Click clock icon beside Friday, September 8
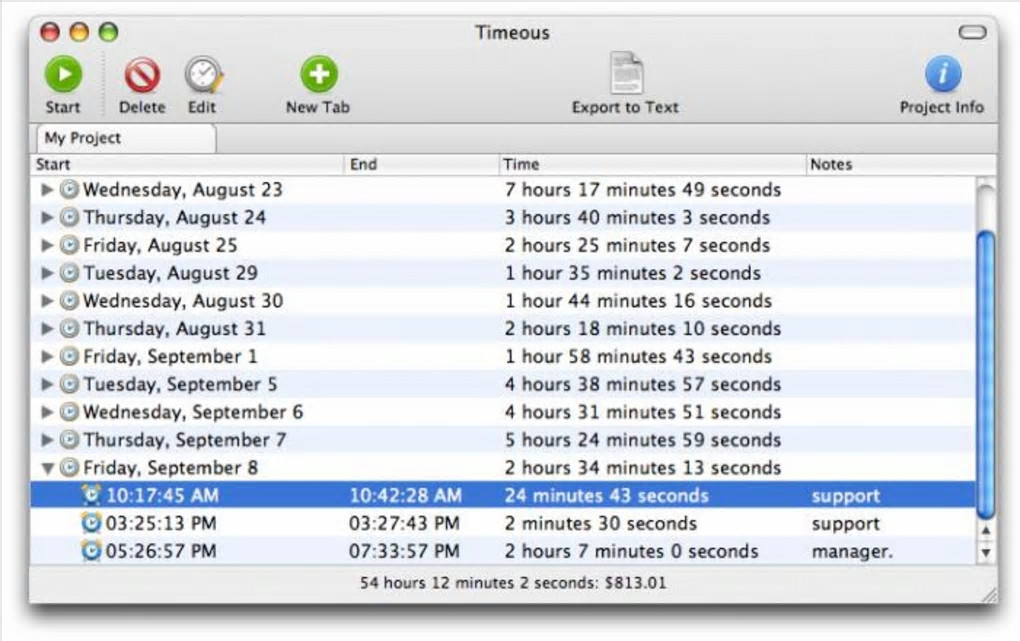The image size is (1020, 641). click(69, 467)
